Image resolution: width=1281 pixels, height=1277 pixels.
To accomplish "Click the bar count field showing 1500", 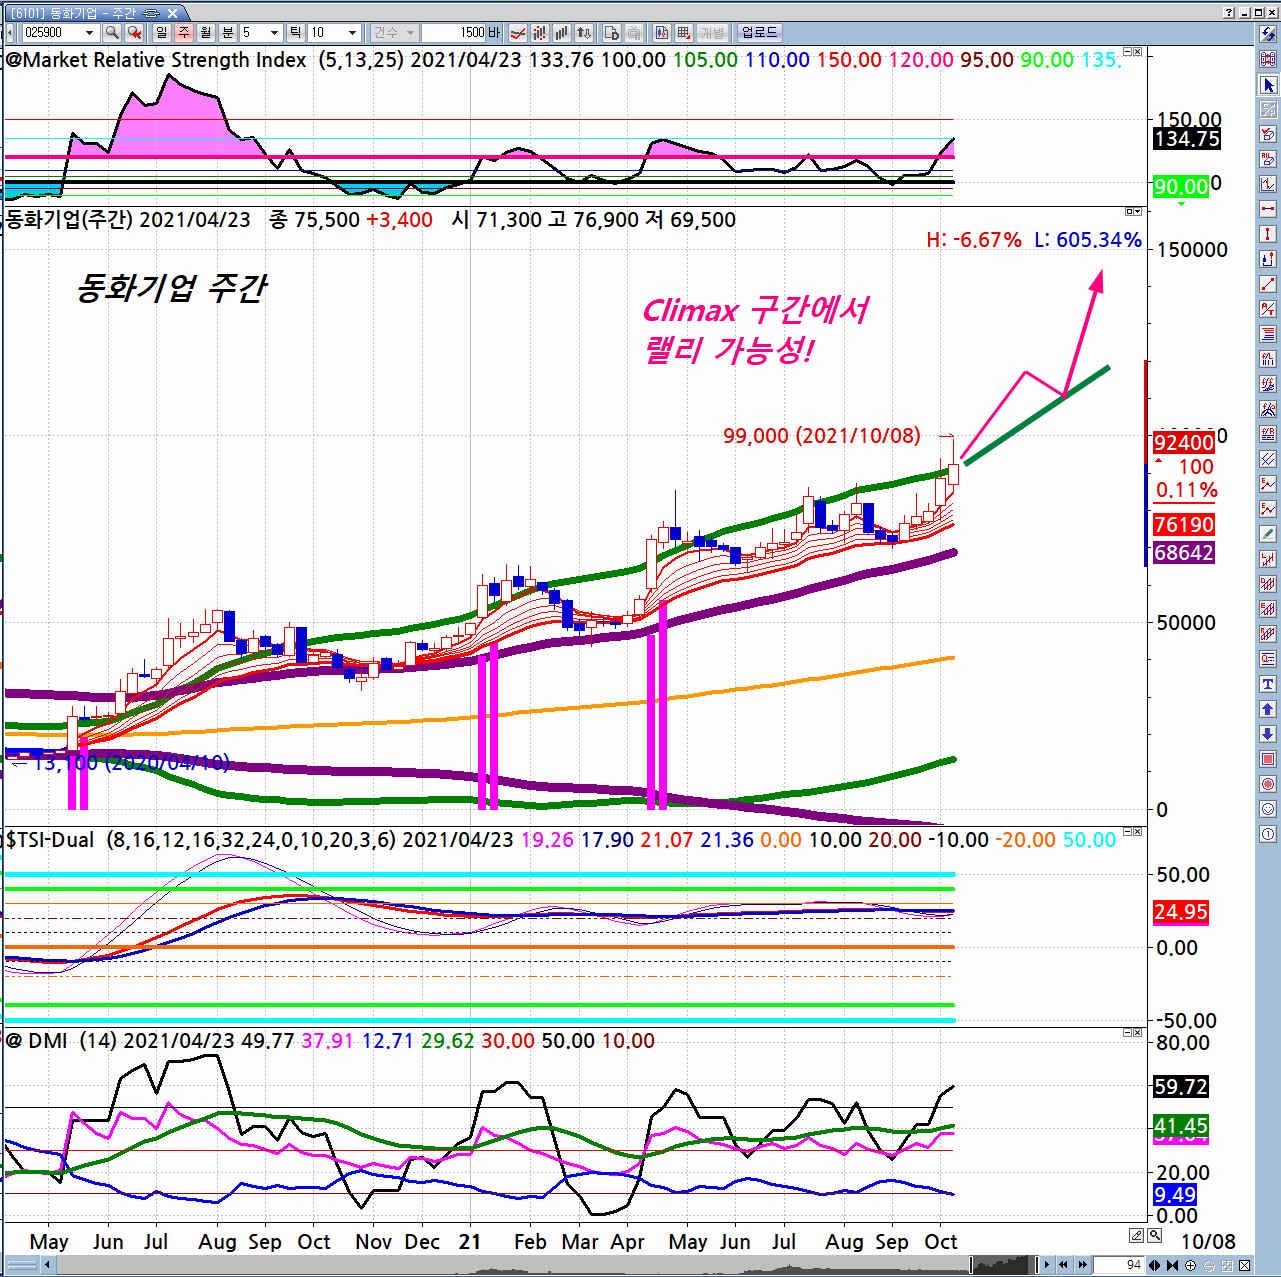I will 455,33.
